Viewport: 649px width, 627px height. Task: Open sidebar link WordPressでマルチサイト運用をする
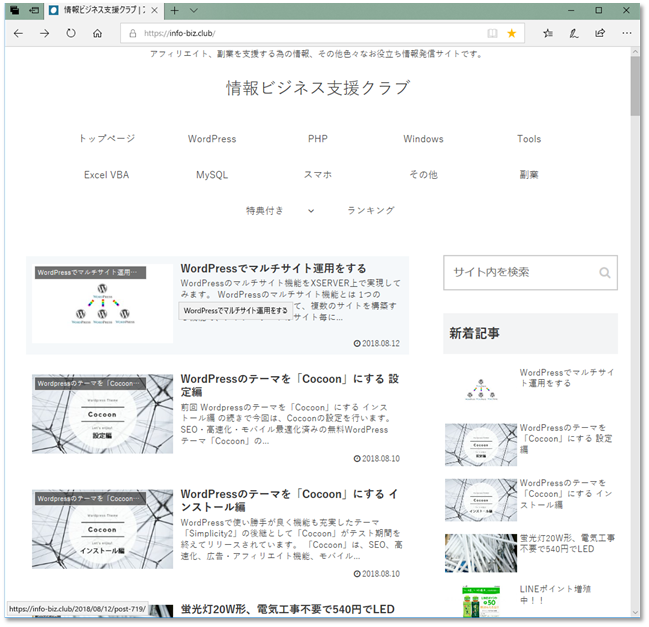pos(567,377)
